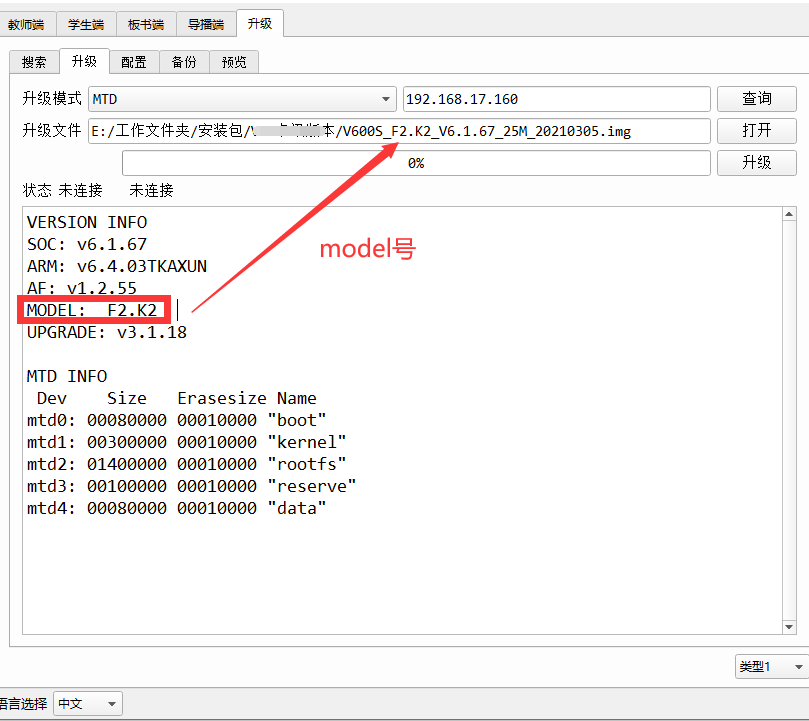This screenshot has width=809, height=721.
Task: Click the 0% upgrade progress bar
Action: pos(416,163)
